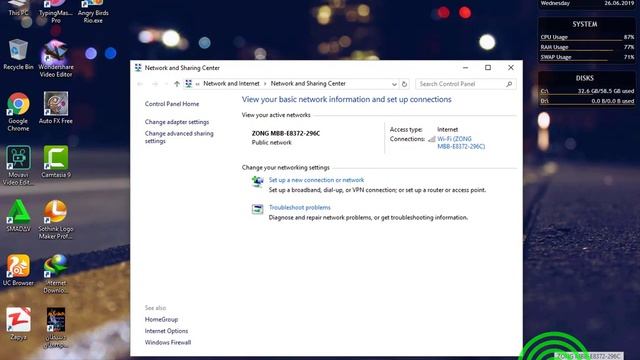Viewport: 640px width, 360px height.
Task: Click the date 26.06.2019 in widget
Action: (619, 3)
